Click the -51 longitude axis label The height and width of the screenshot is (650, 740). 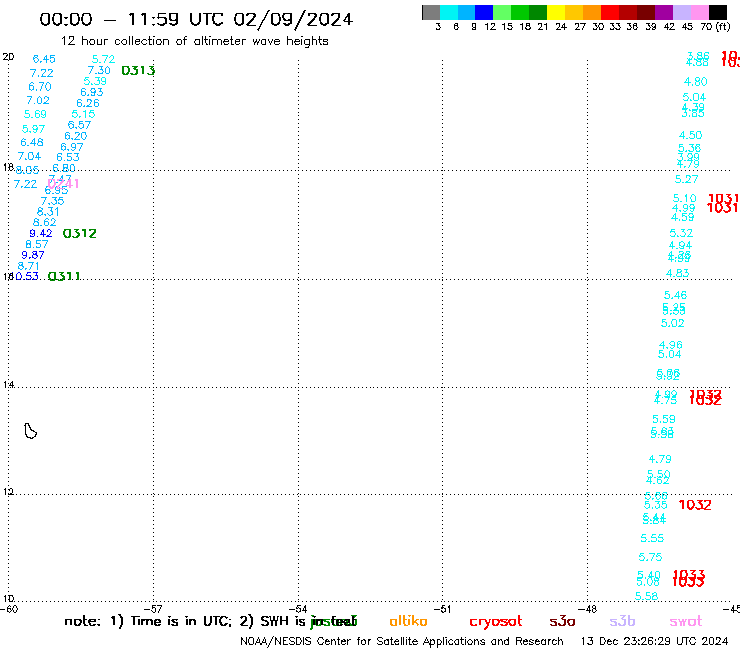pyautogui.click(x=443, y=609)
